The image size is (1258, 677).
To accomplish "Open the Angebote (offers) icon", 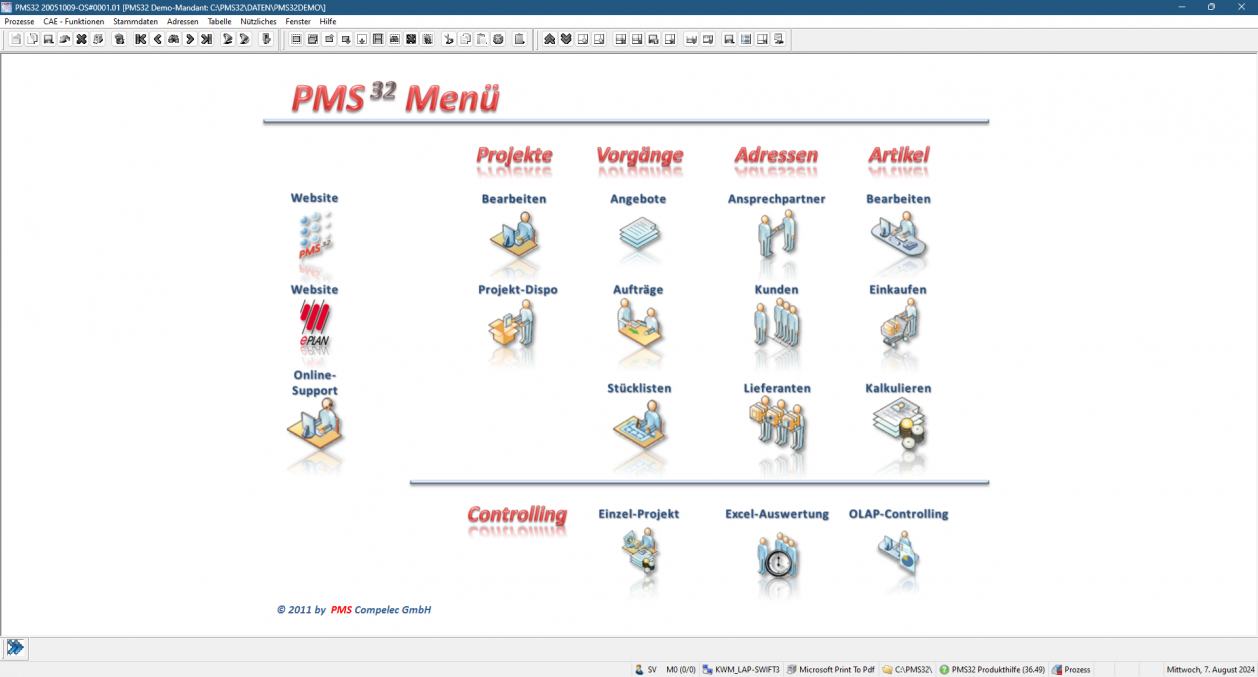I will [x=638, y=236].
